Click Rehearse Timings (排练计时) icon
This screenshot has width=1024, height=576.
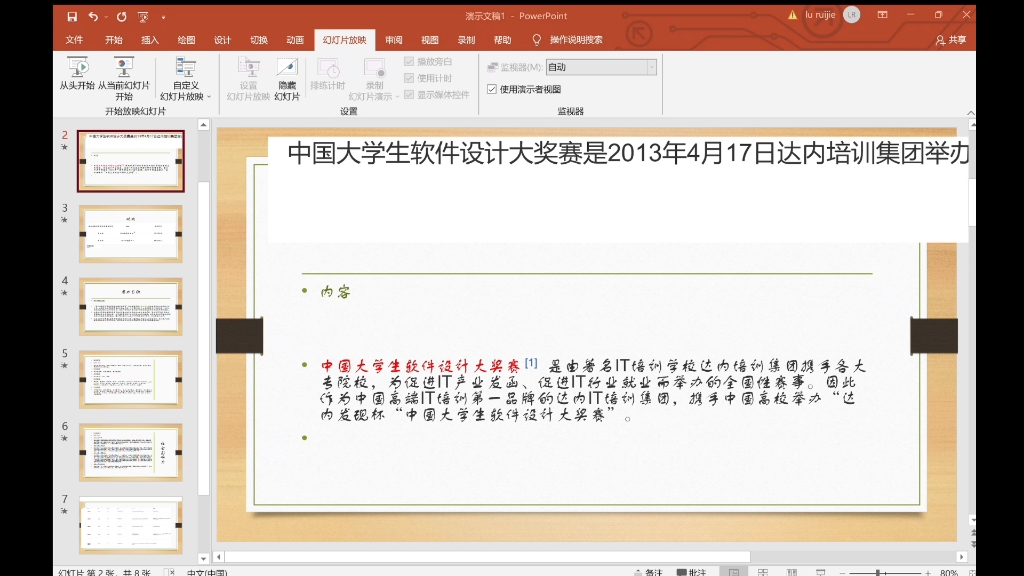pos(327,68)
